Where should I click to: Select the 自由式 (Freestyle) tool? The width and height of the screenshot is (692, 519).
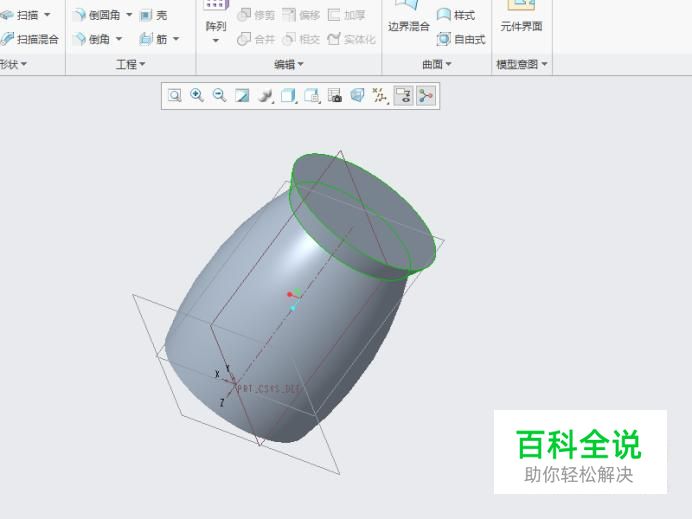point(461,39)
